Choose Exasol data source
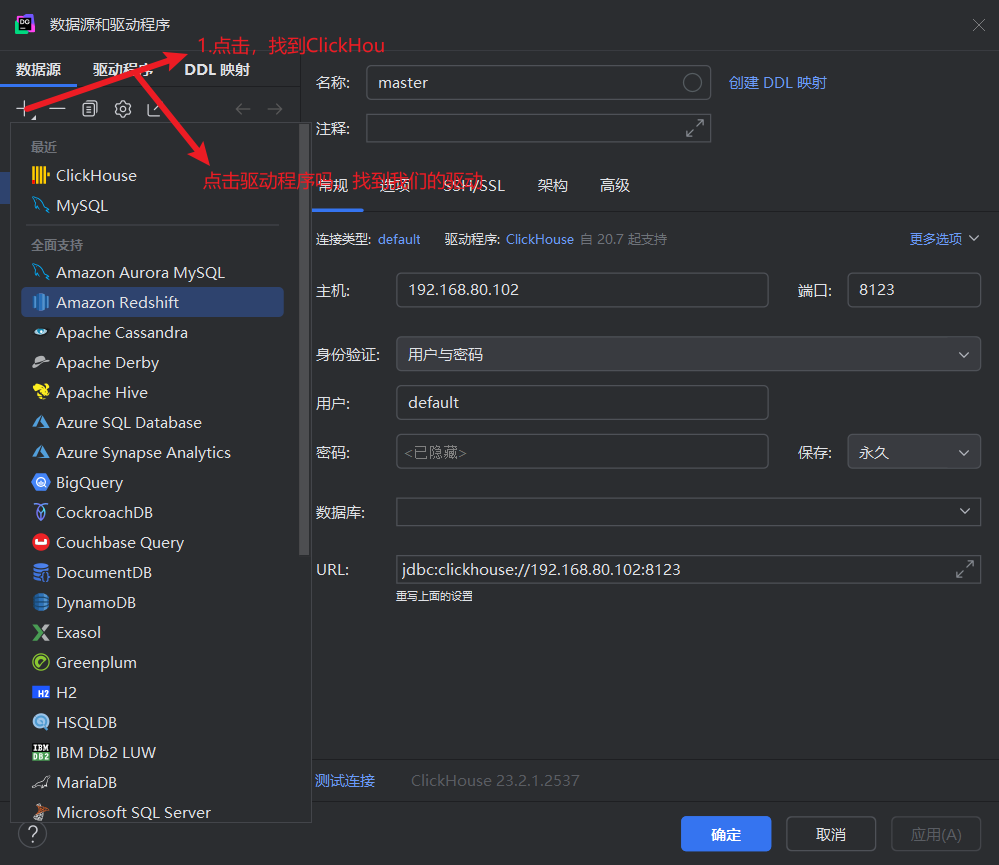Image resolution: width=999 pixels, height=865 pixels. [152, 632]
